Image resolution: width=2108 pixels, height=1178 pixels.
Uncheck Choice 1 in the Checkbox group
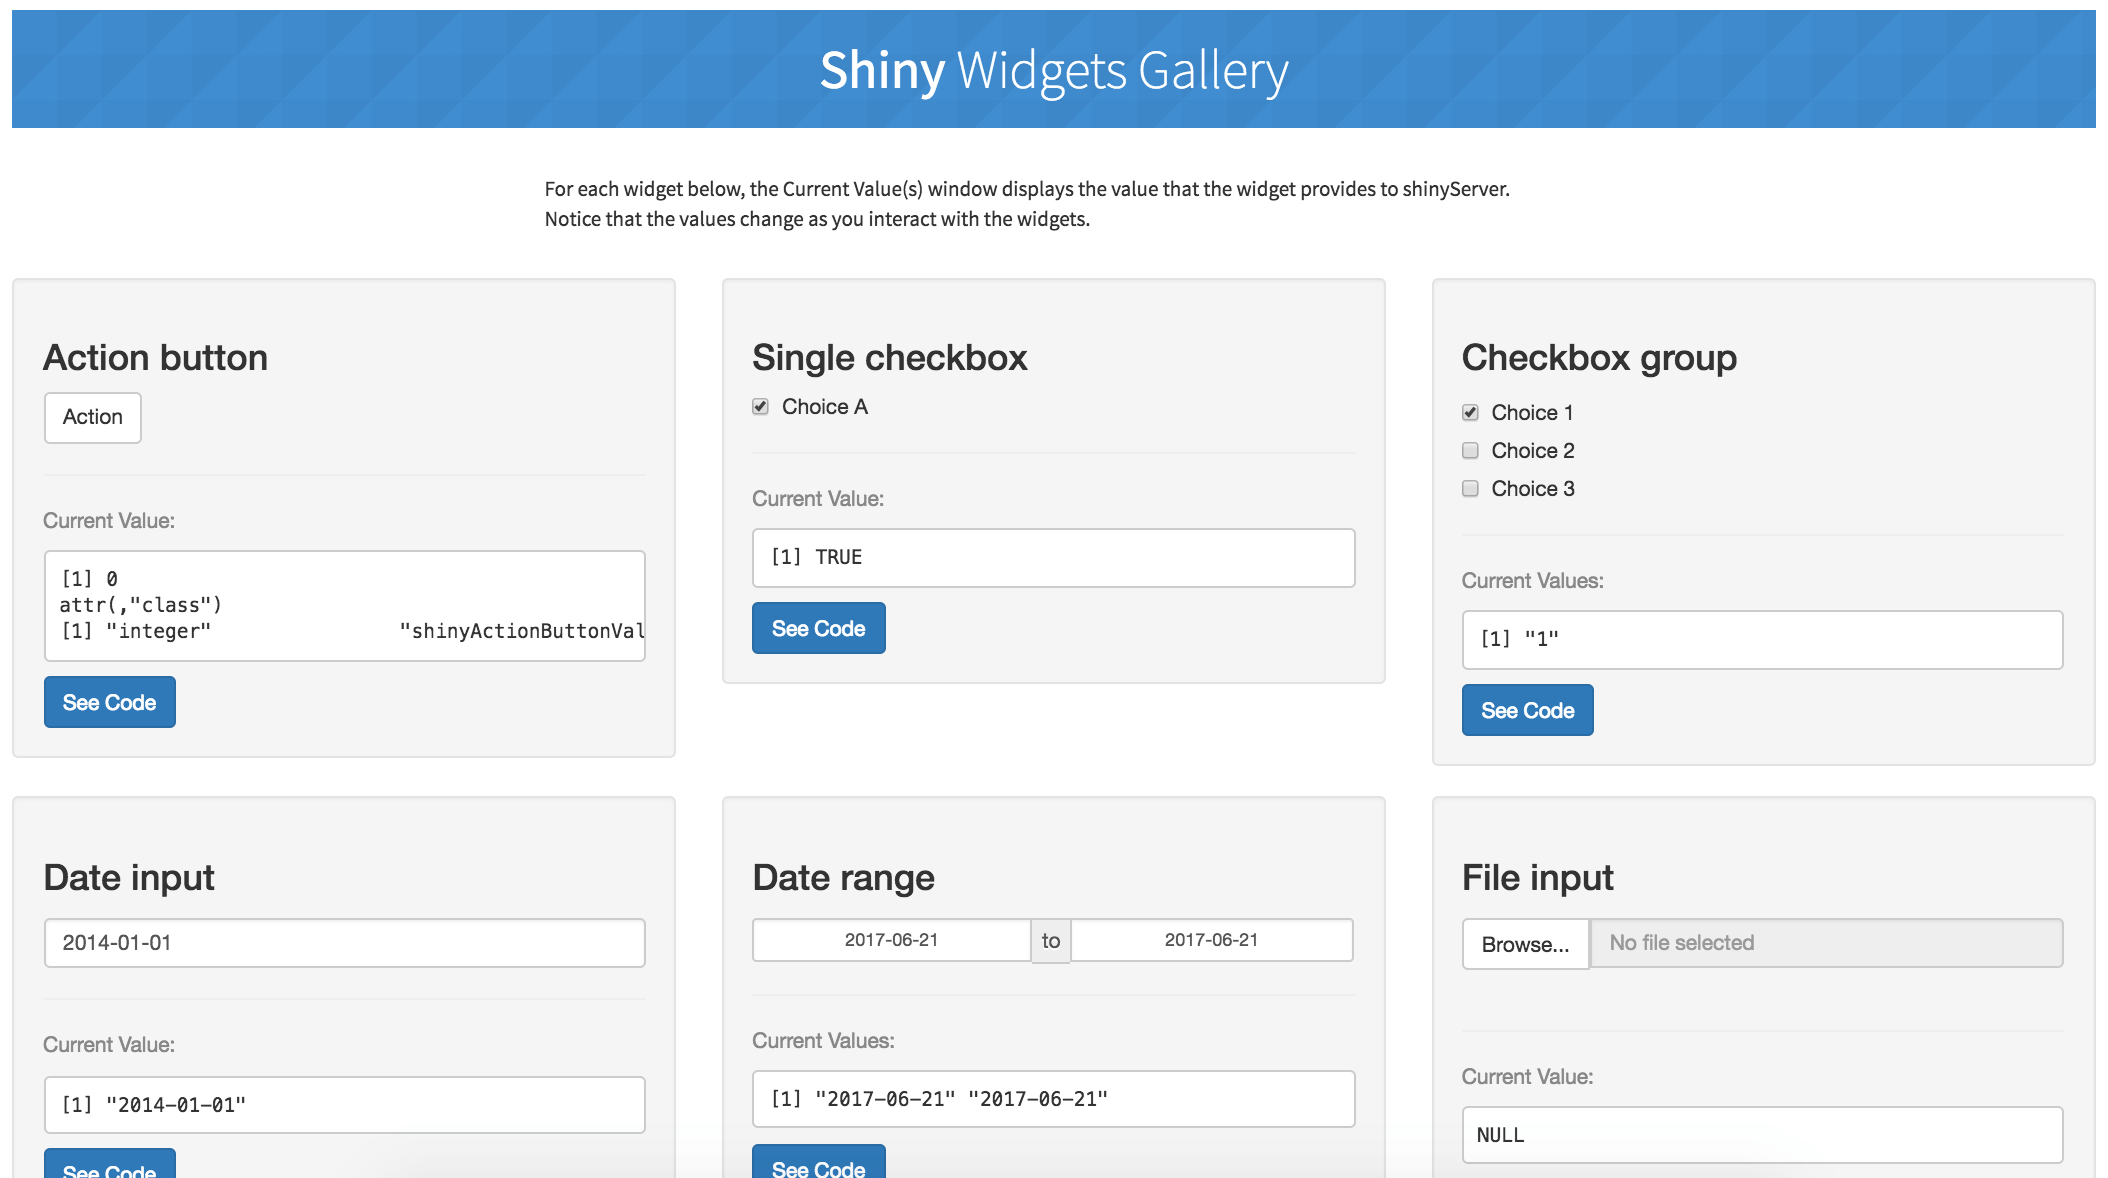[x=1470, y=410]
